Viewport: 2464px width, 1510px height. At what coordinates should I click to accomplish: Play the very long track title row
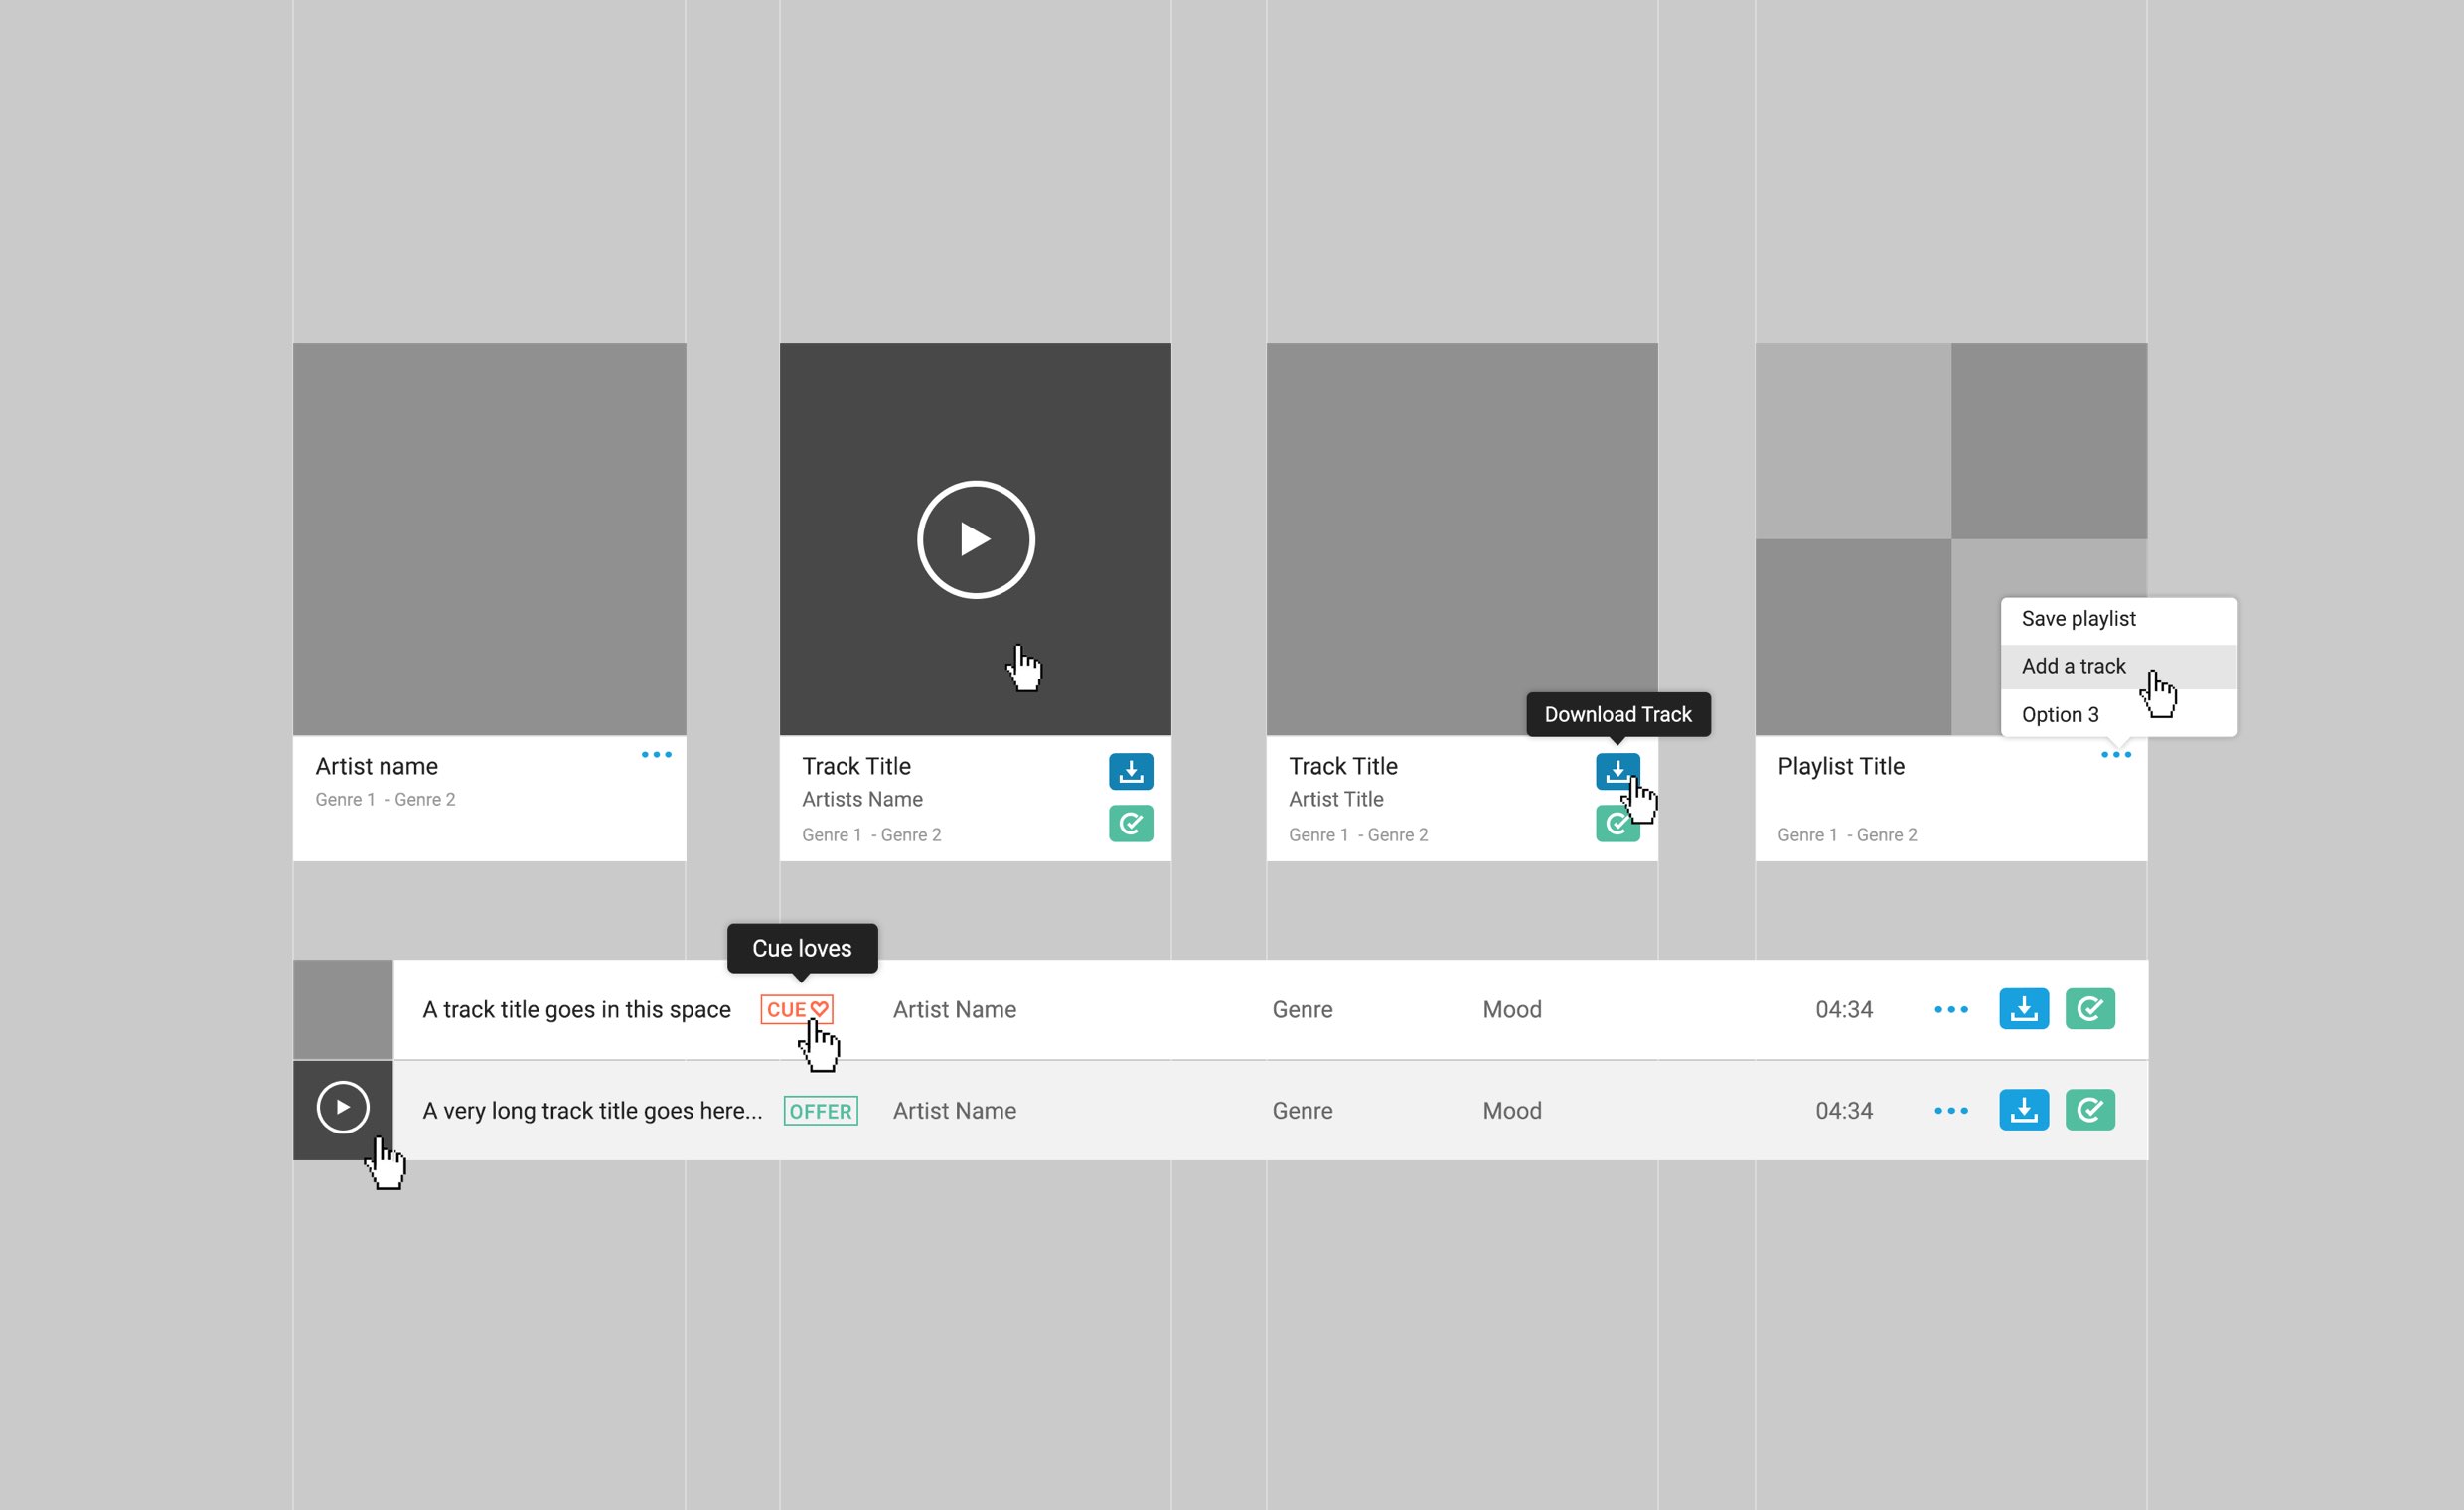(x=343, y=1108)
